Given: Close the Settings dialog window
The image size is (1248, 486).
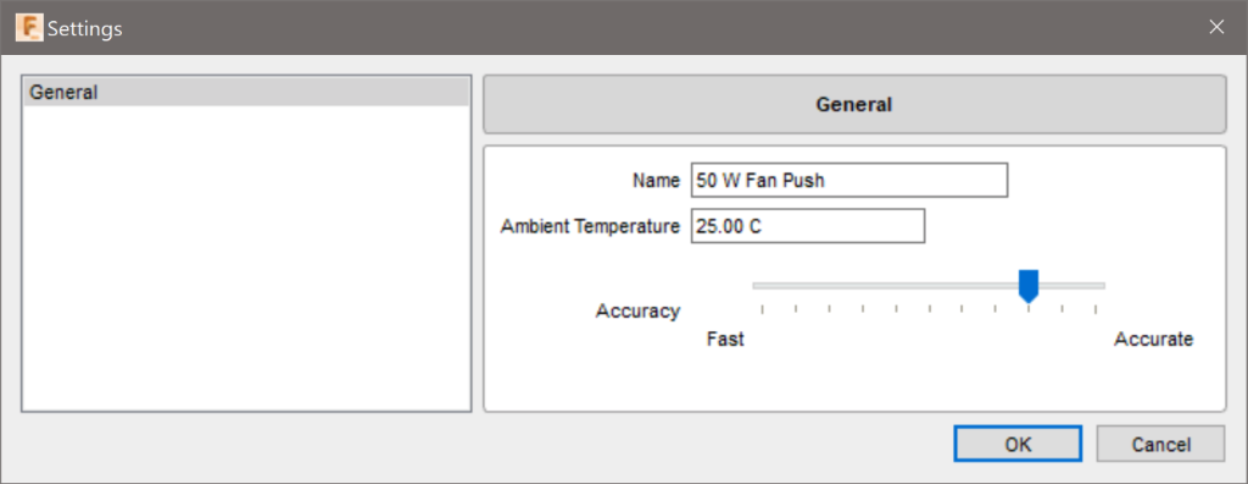Looking at the screenshot, I should click(x=1216, y=27).
